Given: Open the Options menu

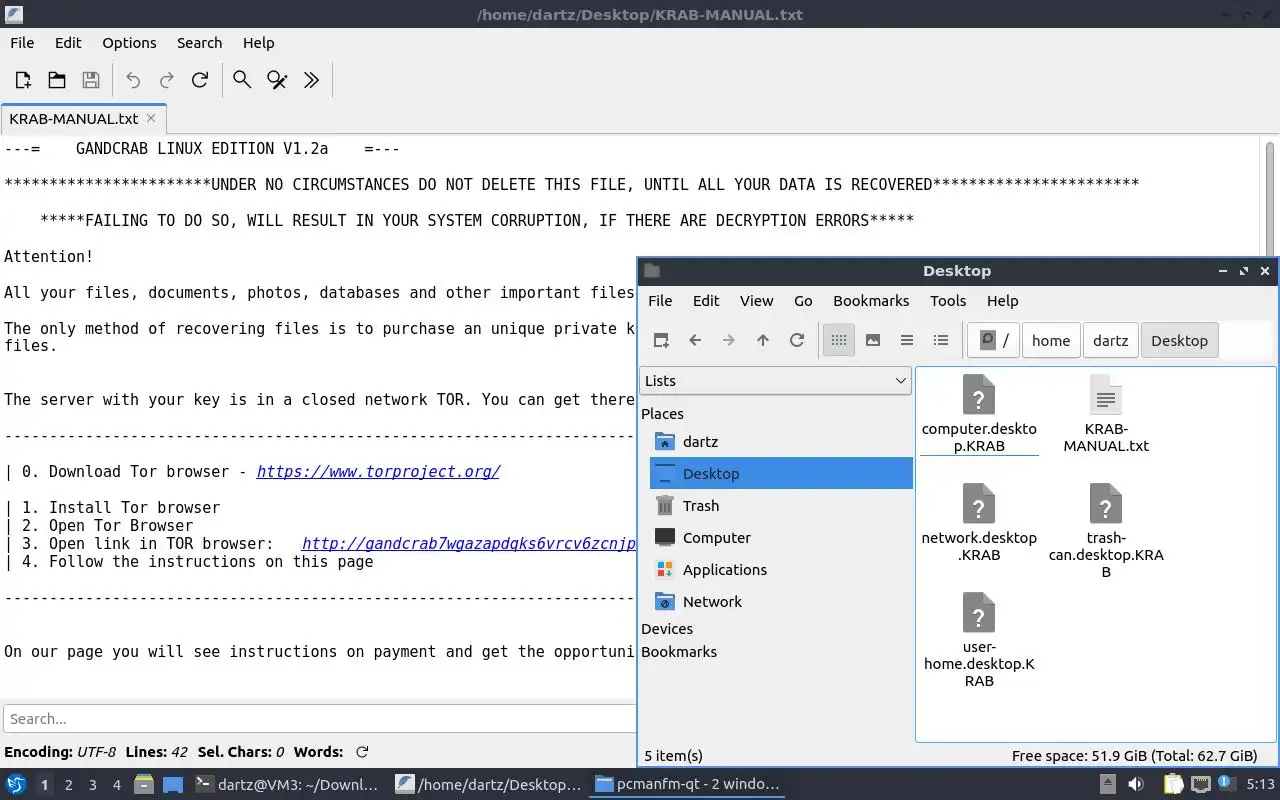Looking at the screenshot, I should click(x=129, y=43).
